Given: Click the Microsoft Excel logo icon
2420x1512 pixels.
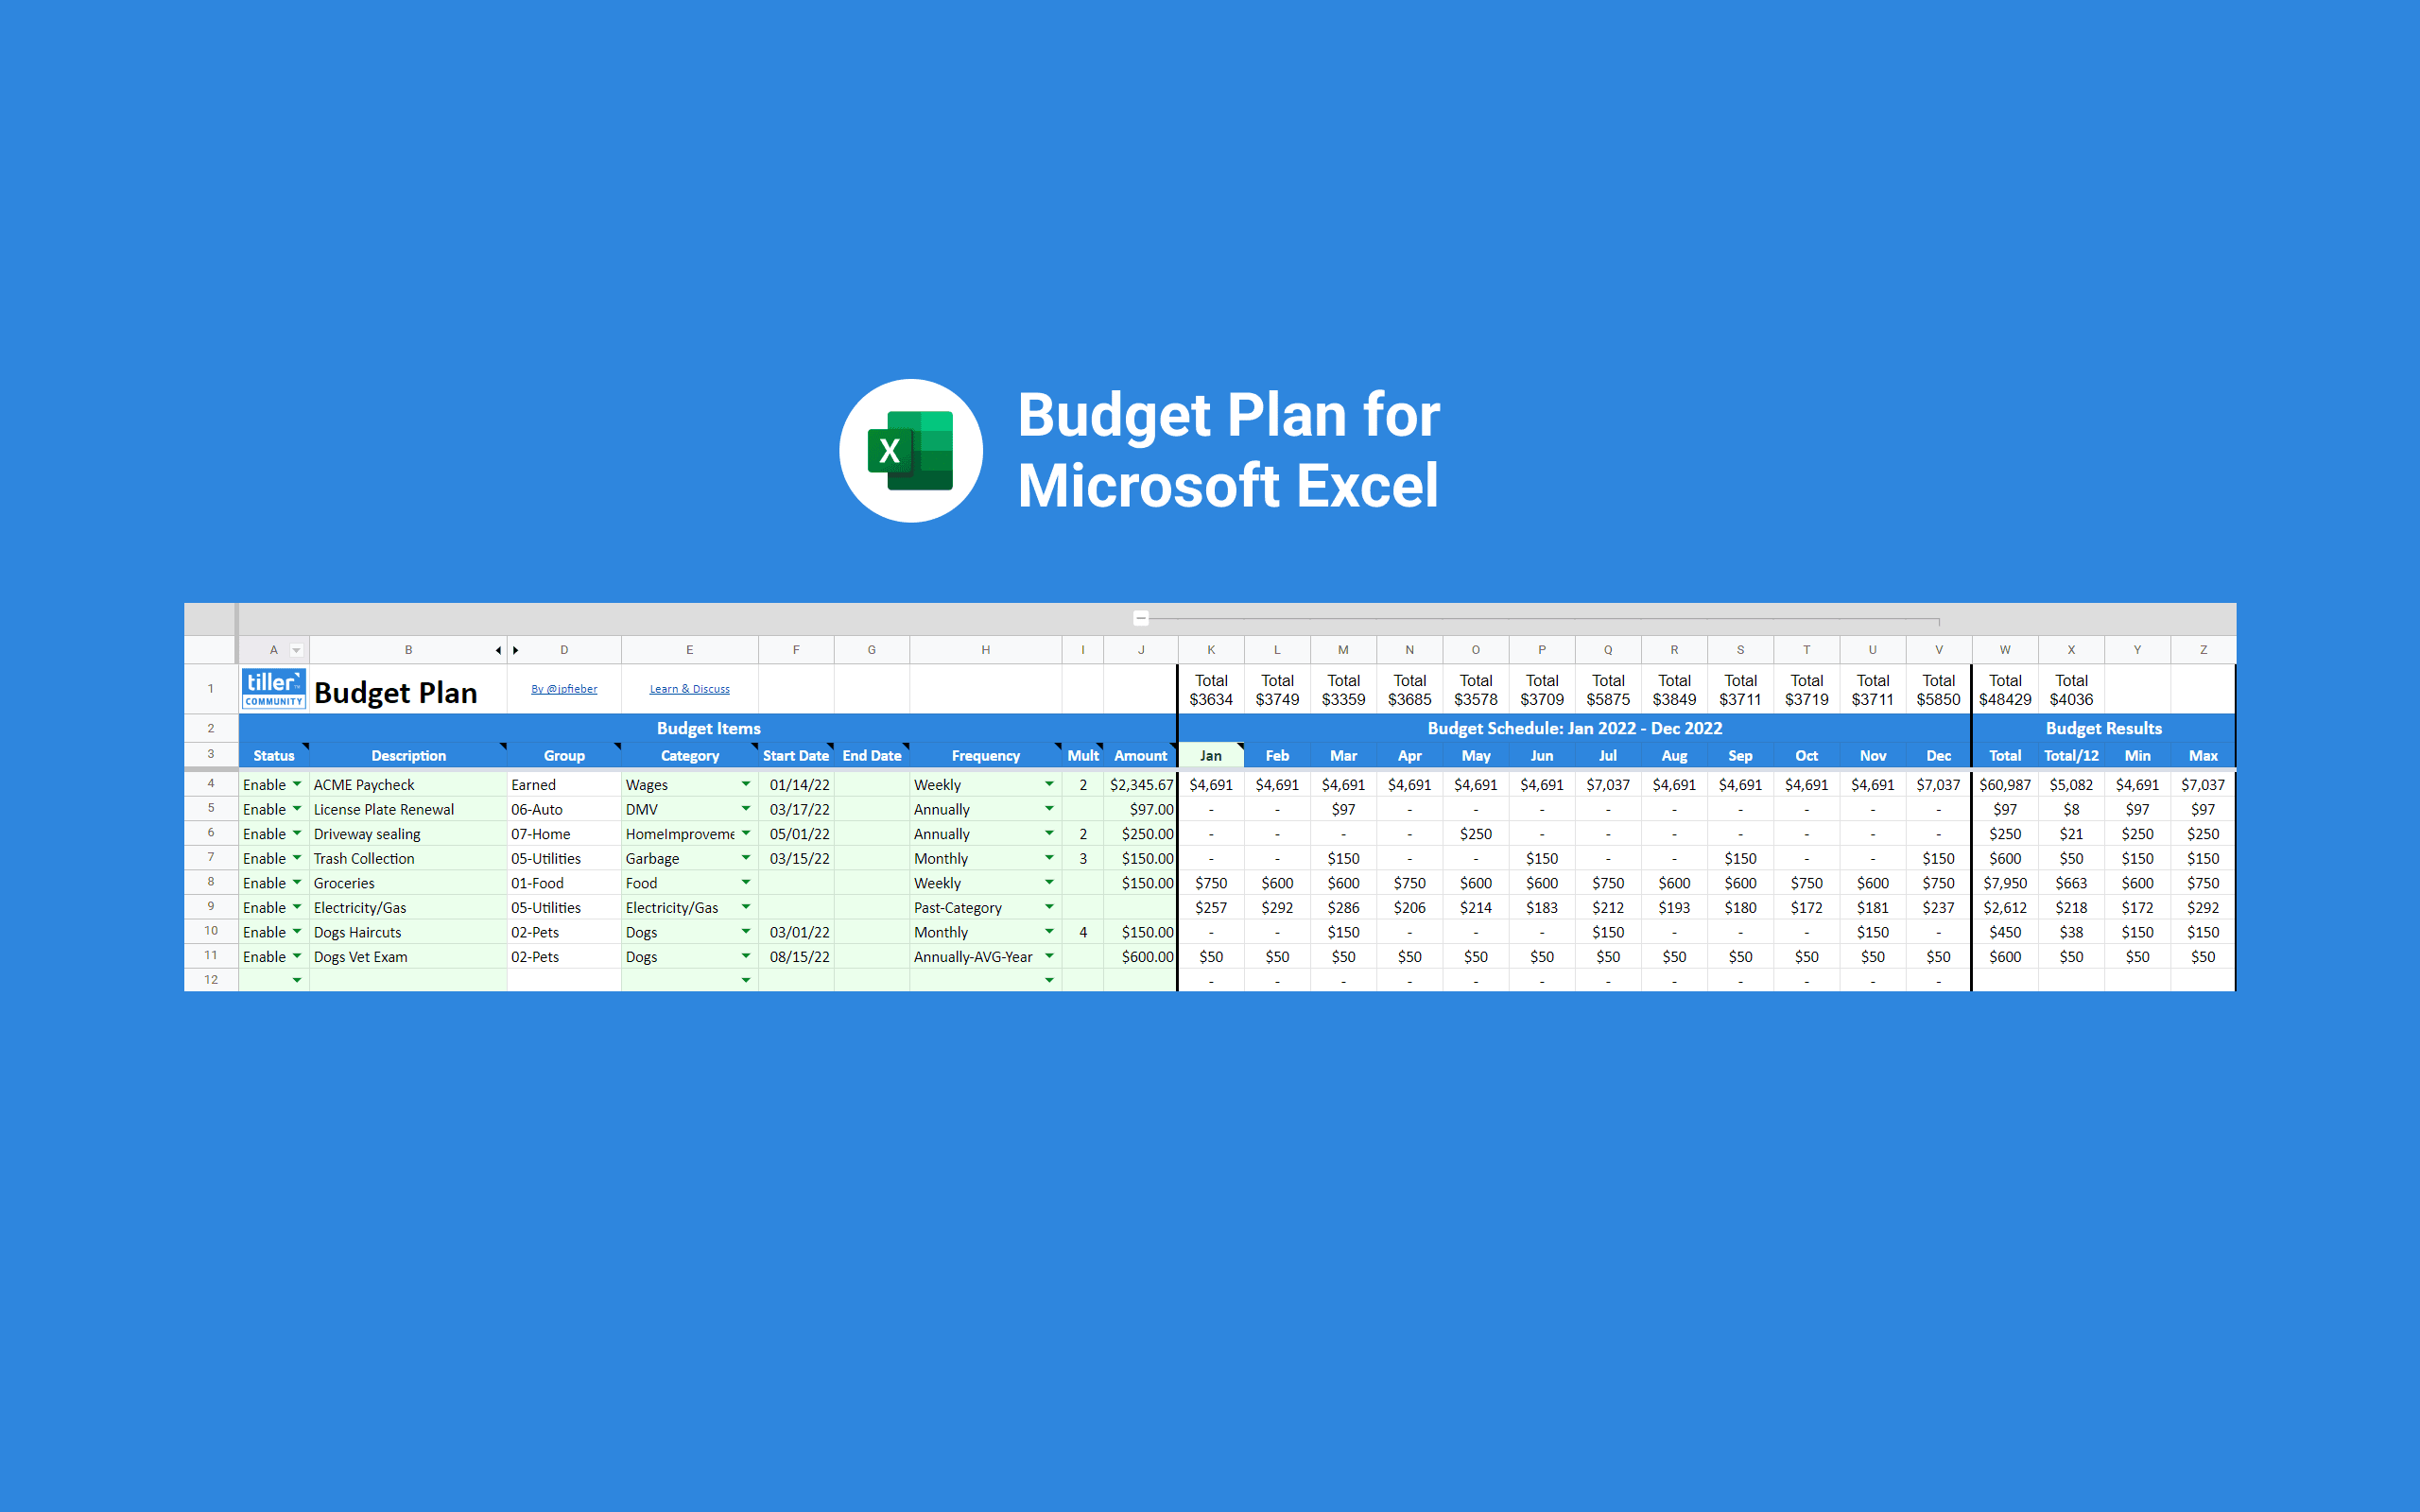Looking at the screenshot, I should click(910, 450).
